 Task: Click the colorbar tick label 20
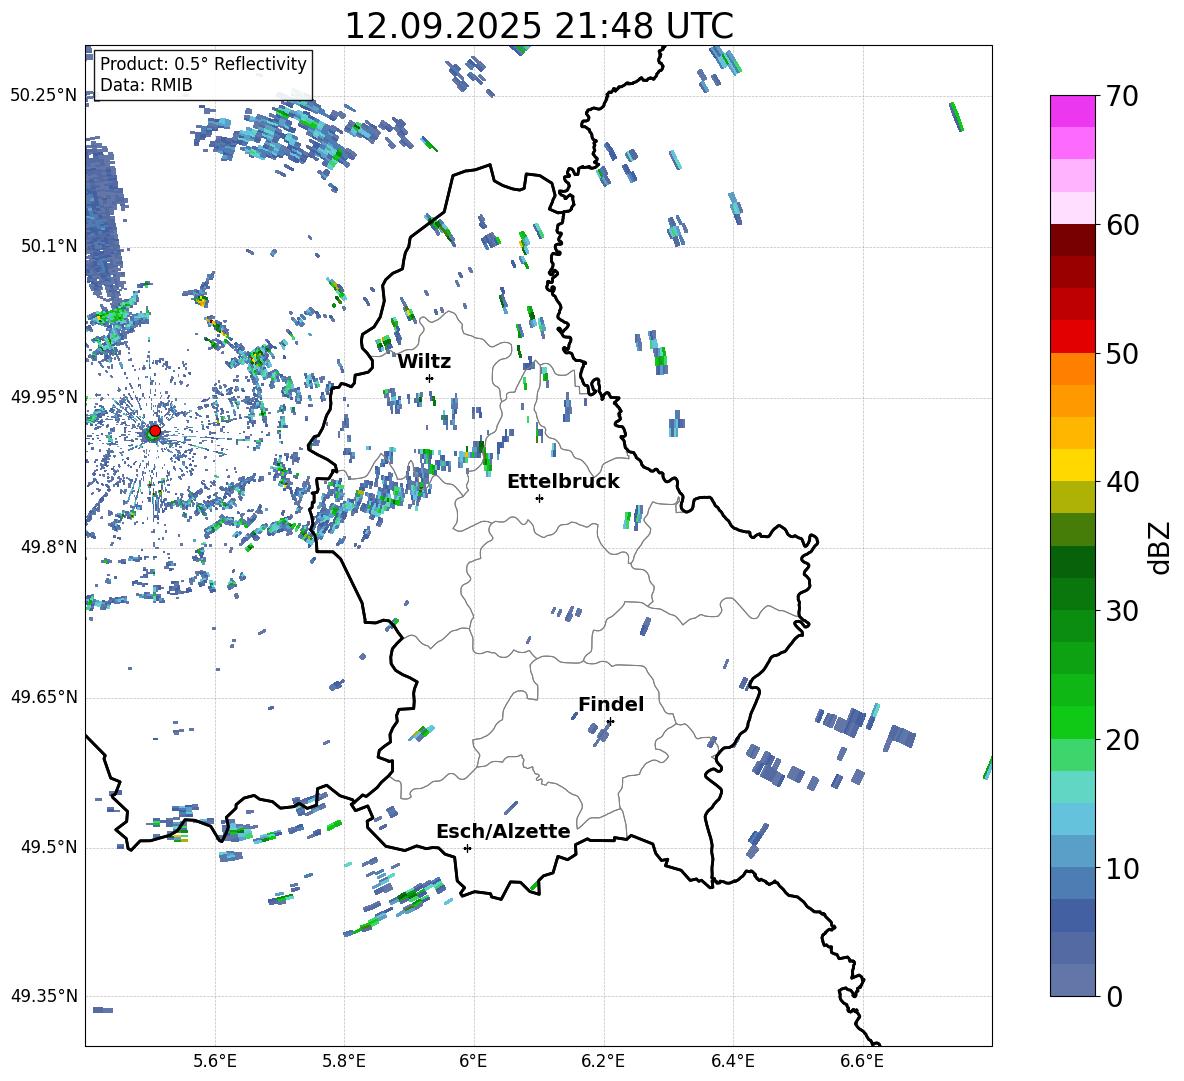(1122, 740)
